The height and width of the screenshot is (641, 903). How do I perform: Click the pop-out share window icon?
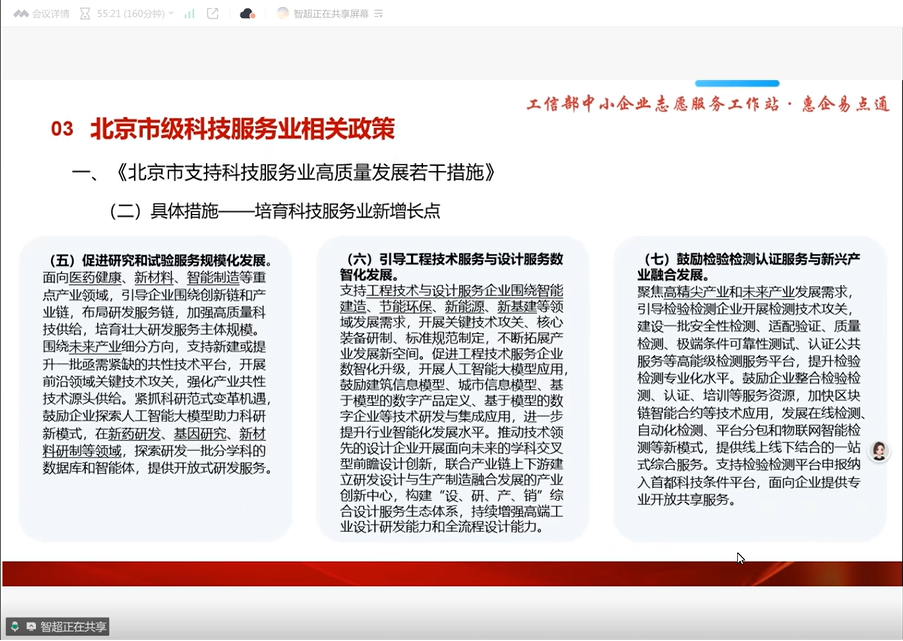[x=212, y=13]
